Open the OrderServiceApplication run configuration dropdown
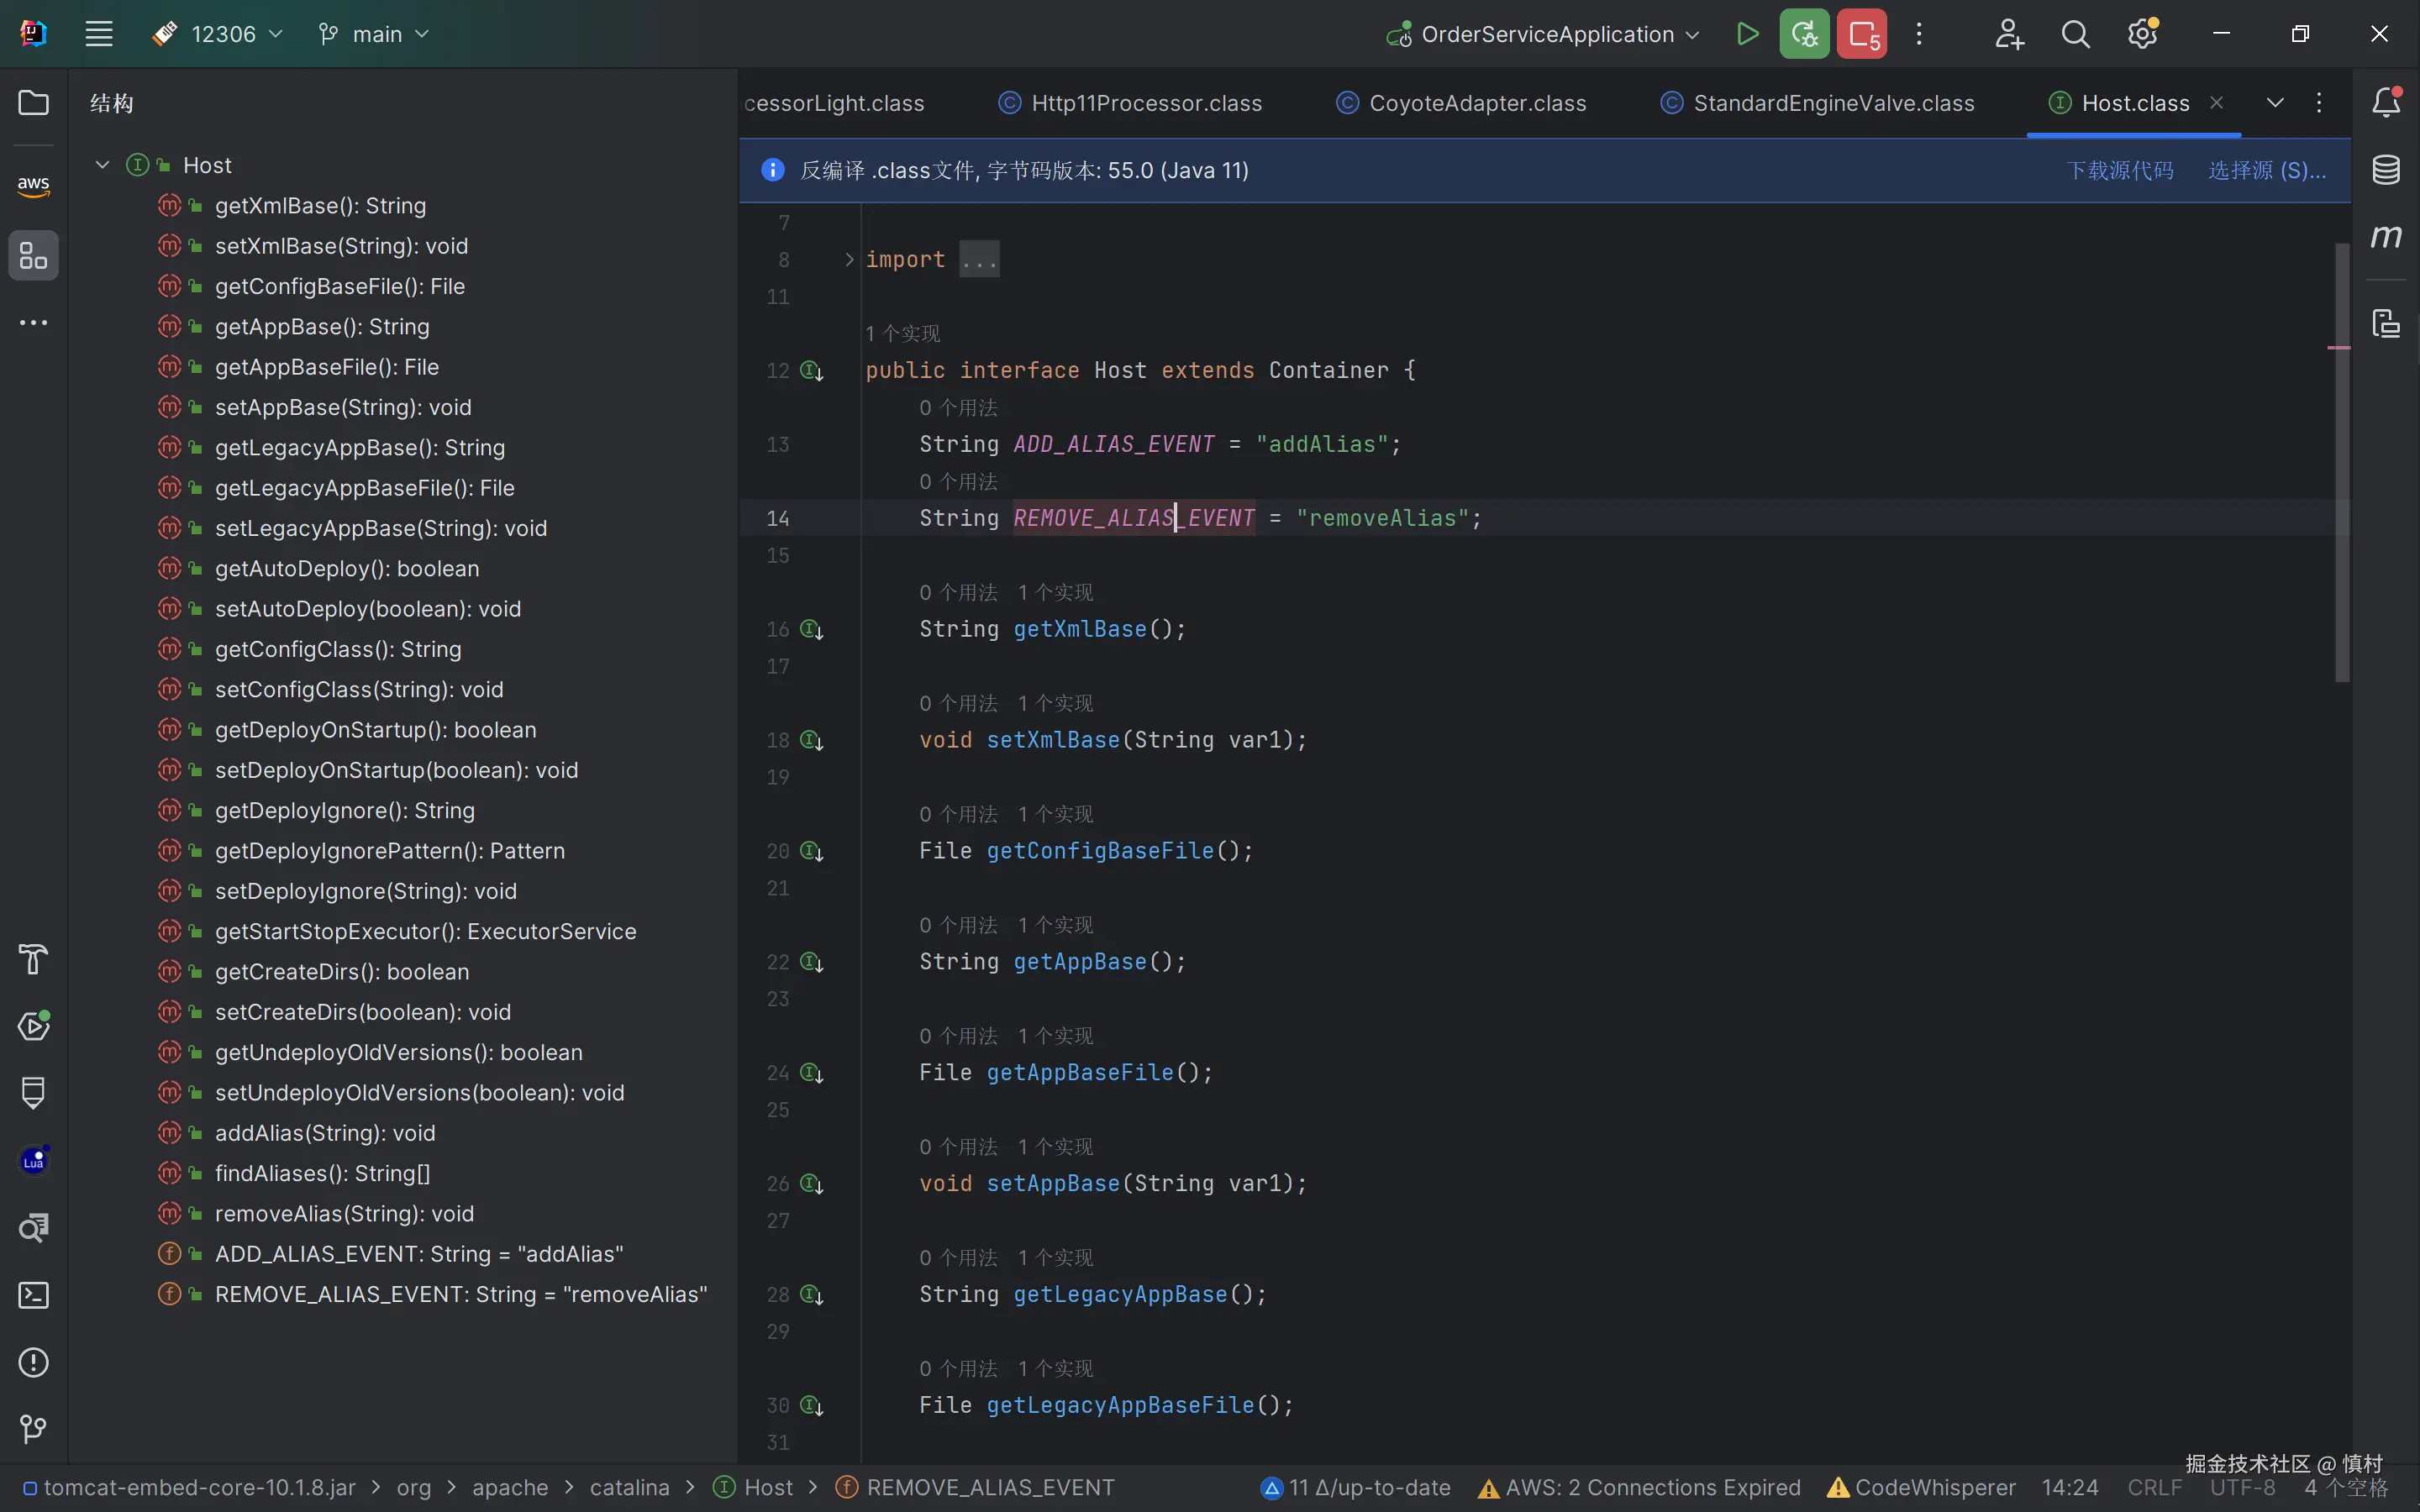This screenshot has width=2420, height=1512. [x=1545, y=34]
